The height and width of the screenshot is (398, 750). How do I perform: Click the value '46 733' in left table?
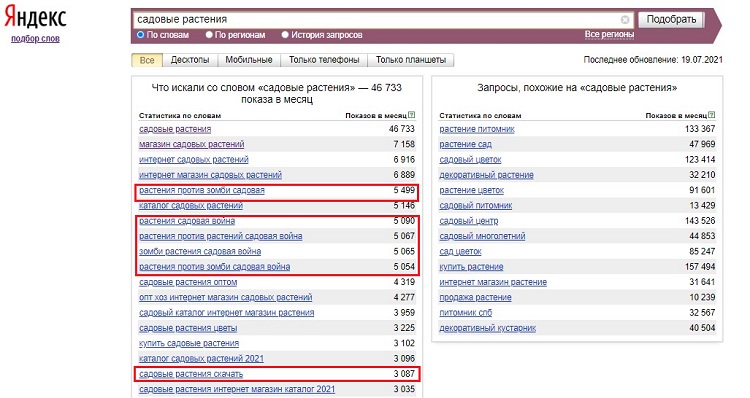(402, 129)
